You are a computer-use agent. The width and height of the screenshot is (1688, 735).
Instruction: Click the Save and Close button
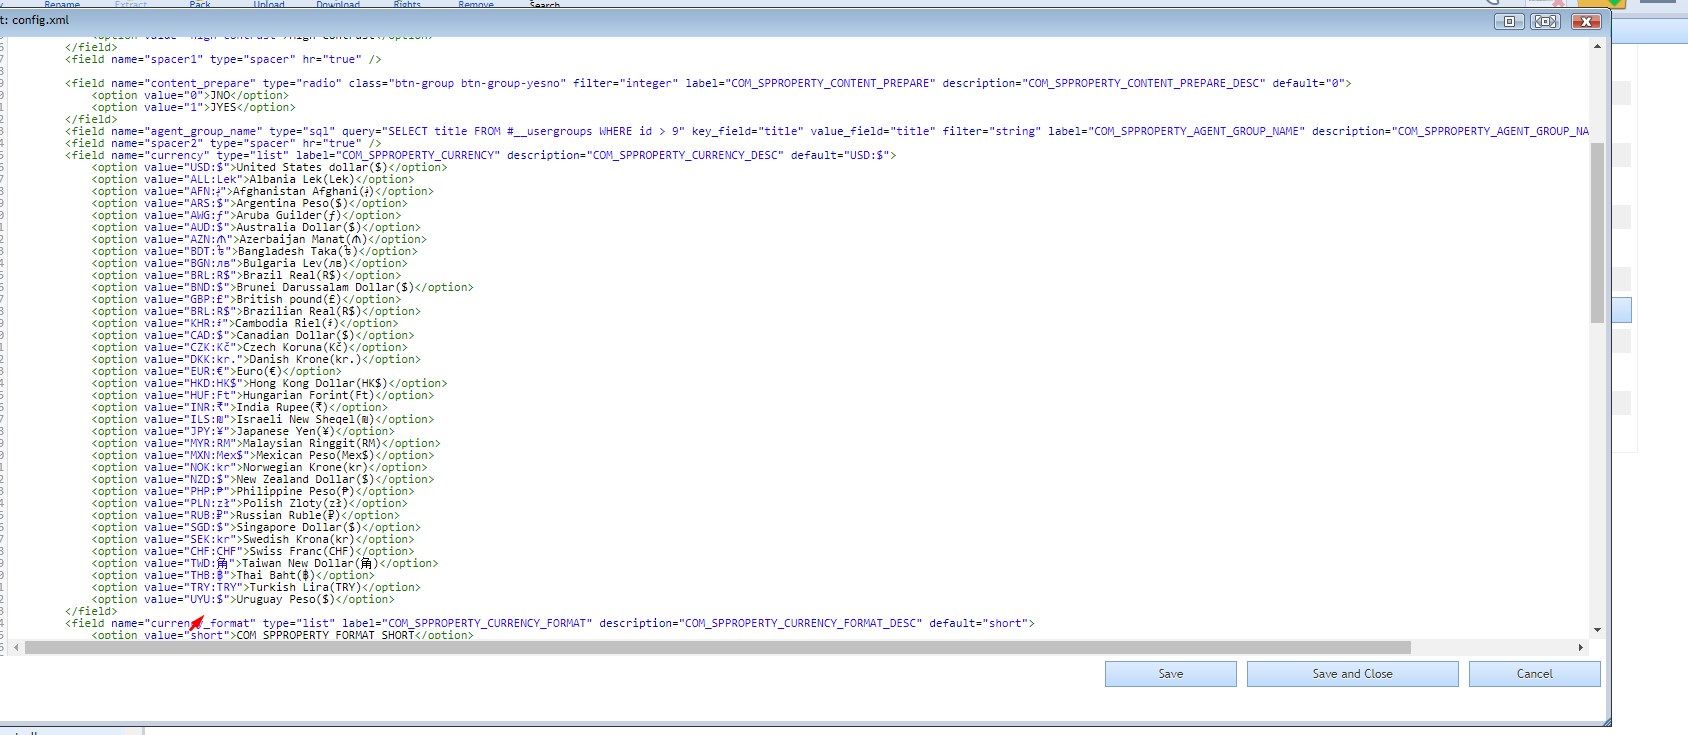point(1352,674)
